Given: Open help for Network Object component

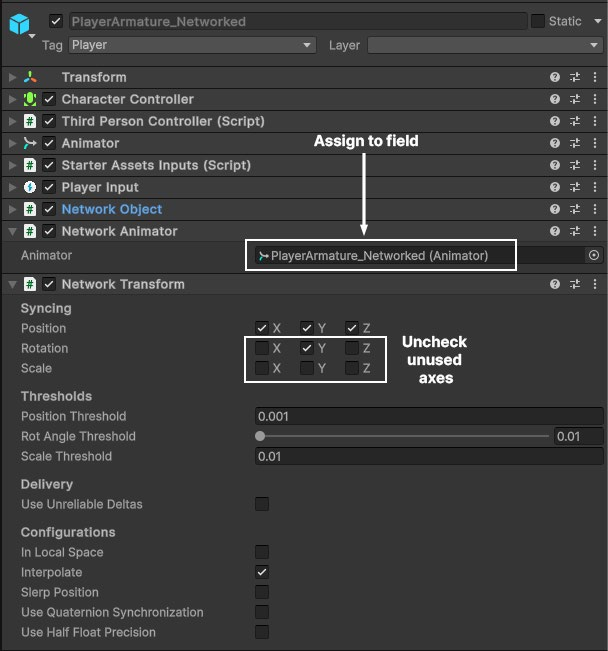Looking at the screenshot, I should (555, 209).
